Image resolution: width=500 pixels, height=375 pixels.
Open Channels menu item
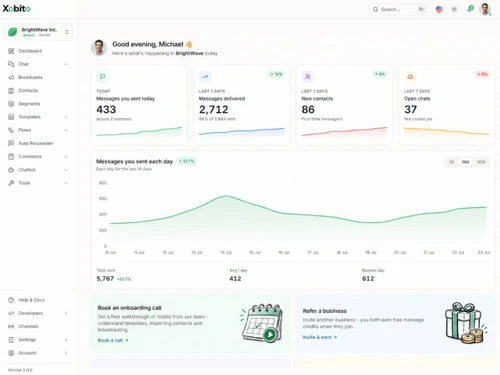point(37,326)
